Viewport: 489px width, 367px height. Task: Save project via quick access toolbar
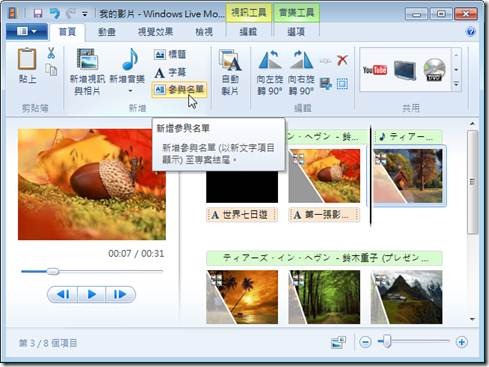(x=38, y=14)
